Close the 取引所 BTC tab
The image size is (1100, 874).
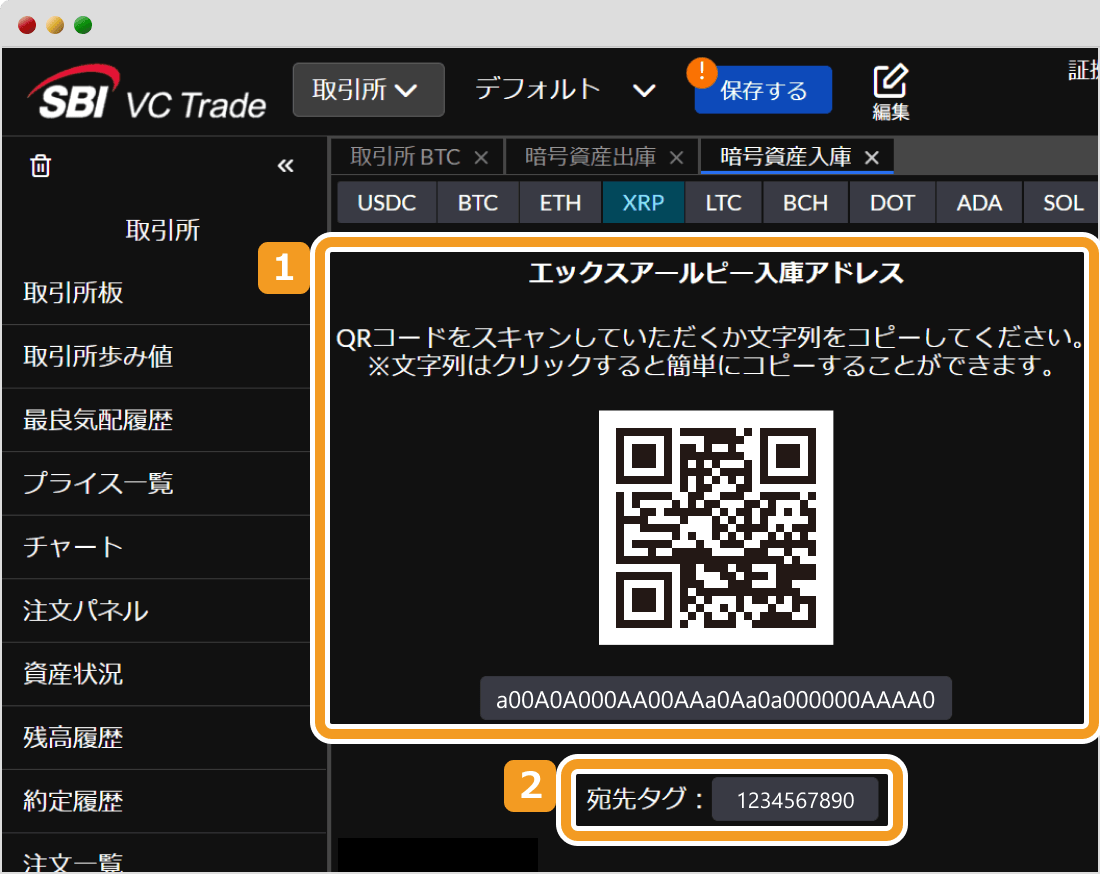tap(481, 158)
